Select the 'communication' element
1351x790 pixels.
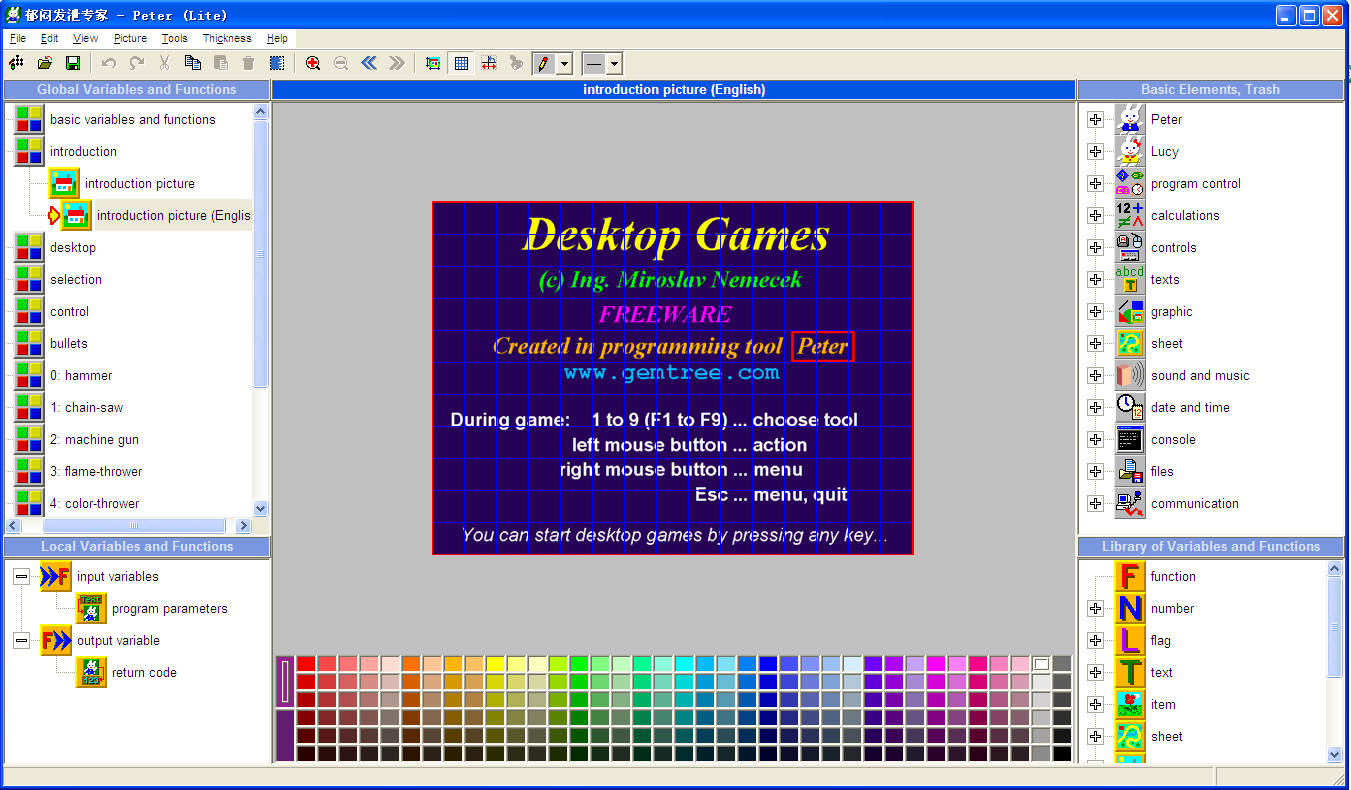point(1194,503)
